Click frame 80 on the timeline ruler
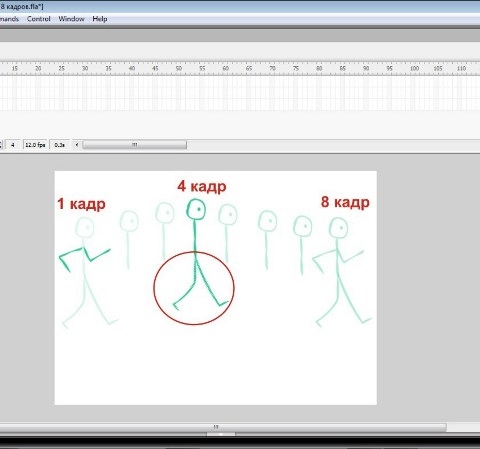 (319, 68)
